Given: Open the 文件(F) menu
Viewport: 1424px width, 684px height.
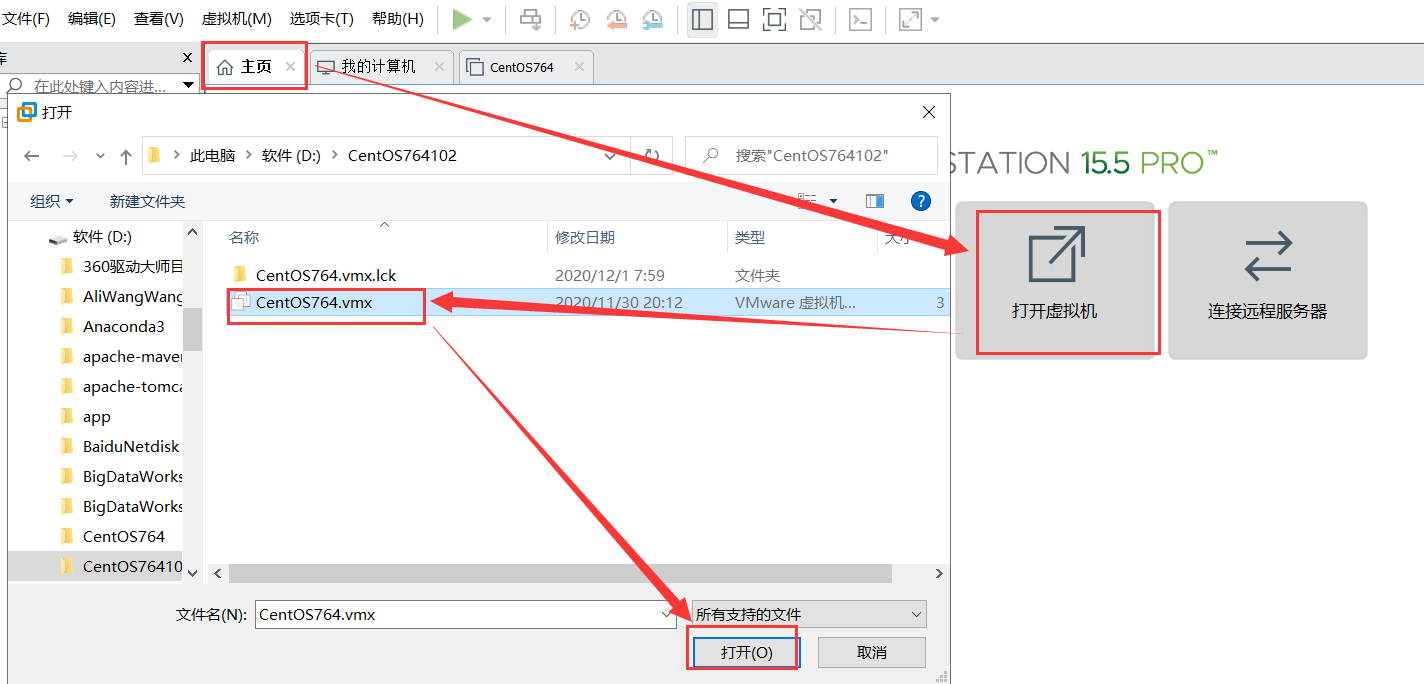Looking at the screenshot, I should click(x=26, y=19).
